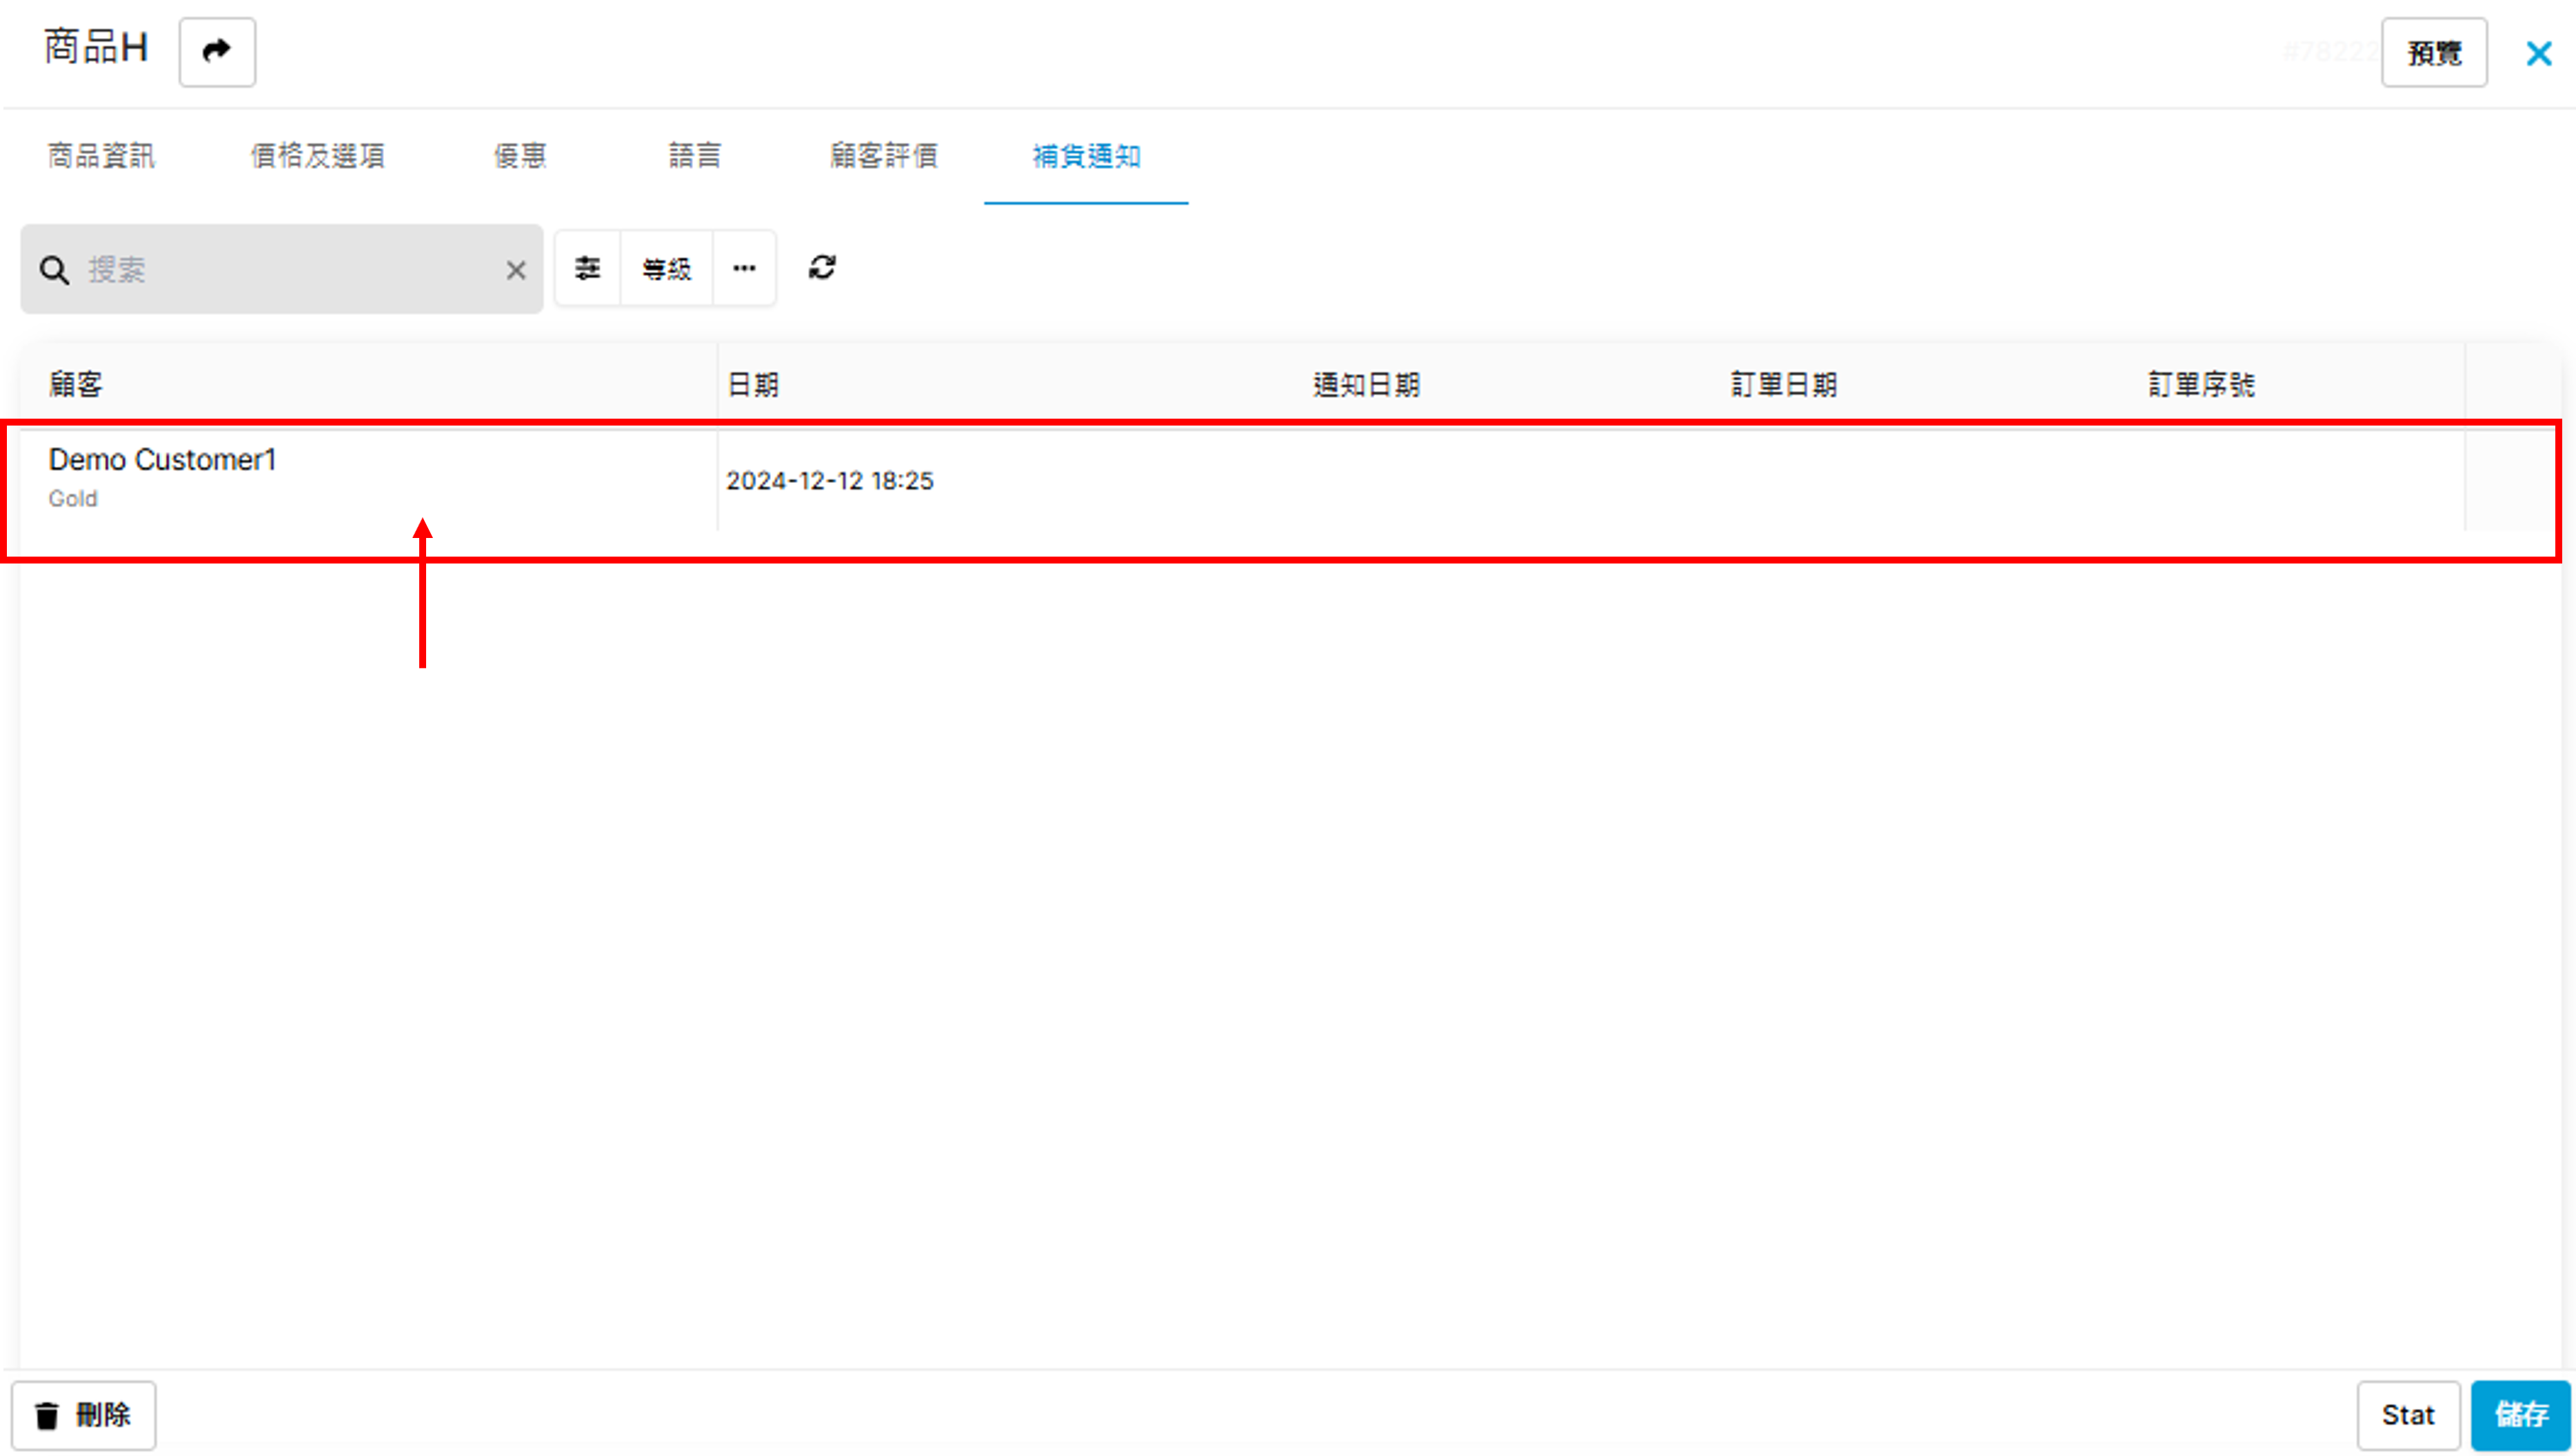2576x1456 pixels.
Task: Click the refresh list icon
Action: (822, 268)
